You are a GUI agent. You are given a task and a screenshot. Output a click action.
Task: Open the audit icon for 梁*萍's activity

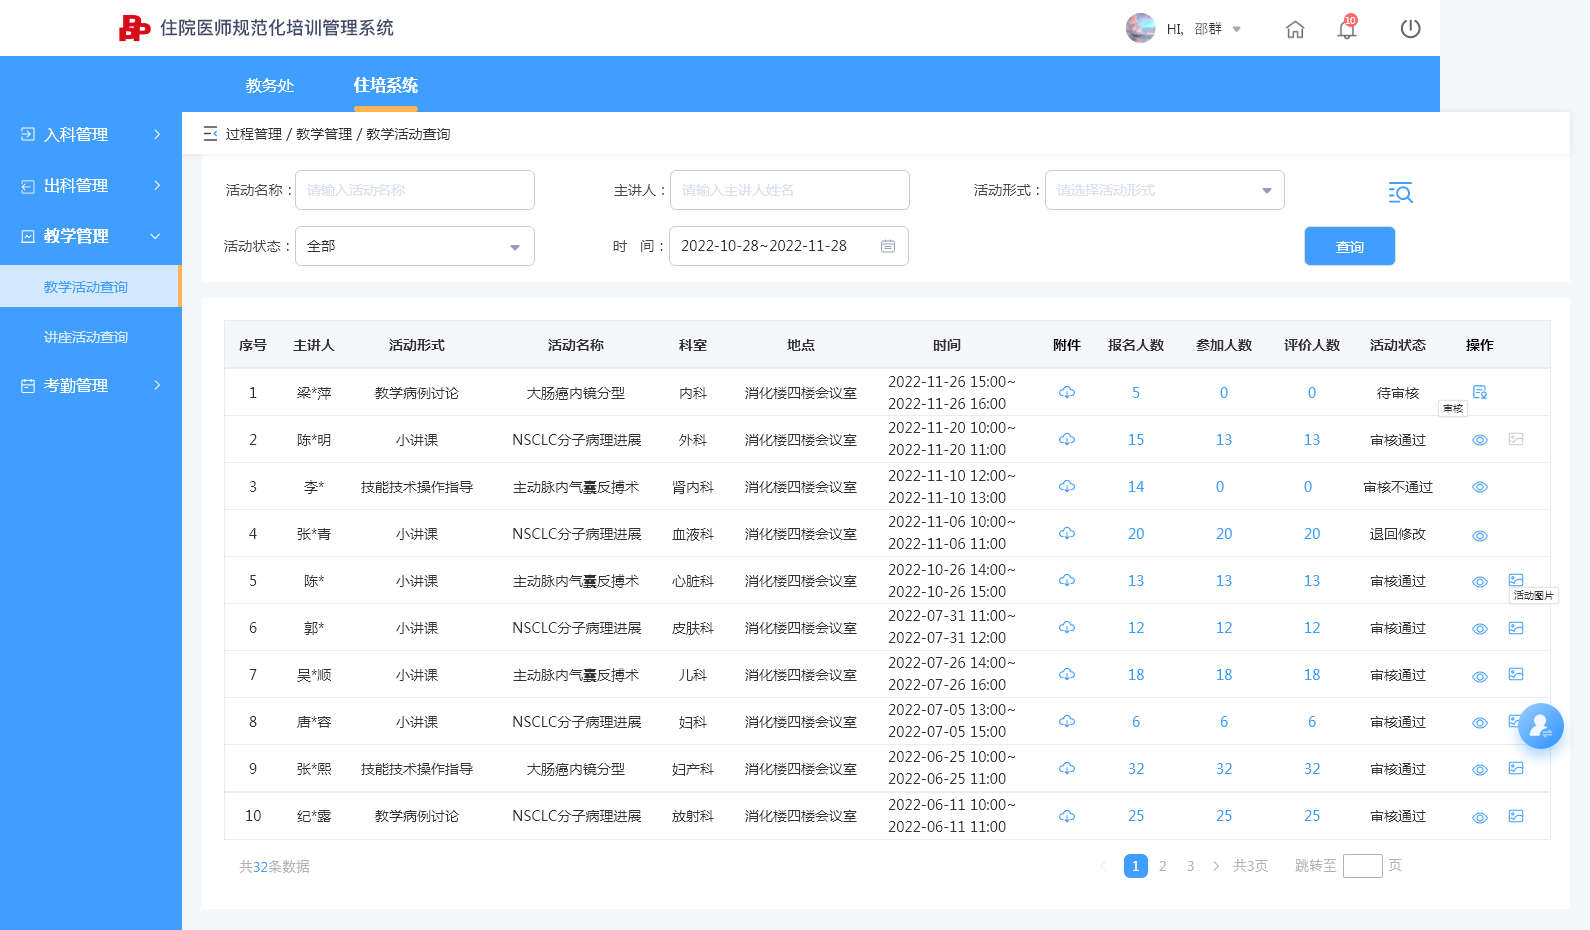[1480, 392]
